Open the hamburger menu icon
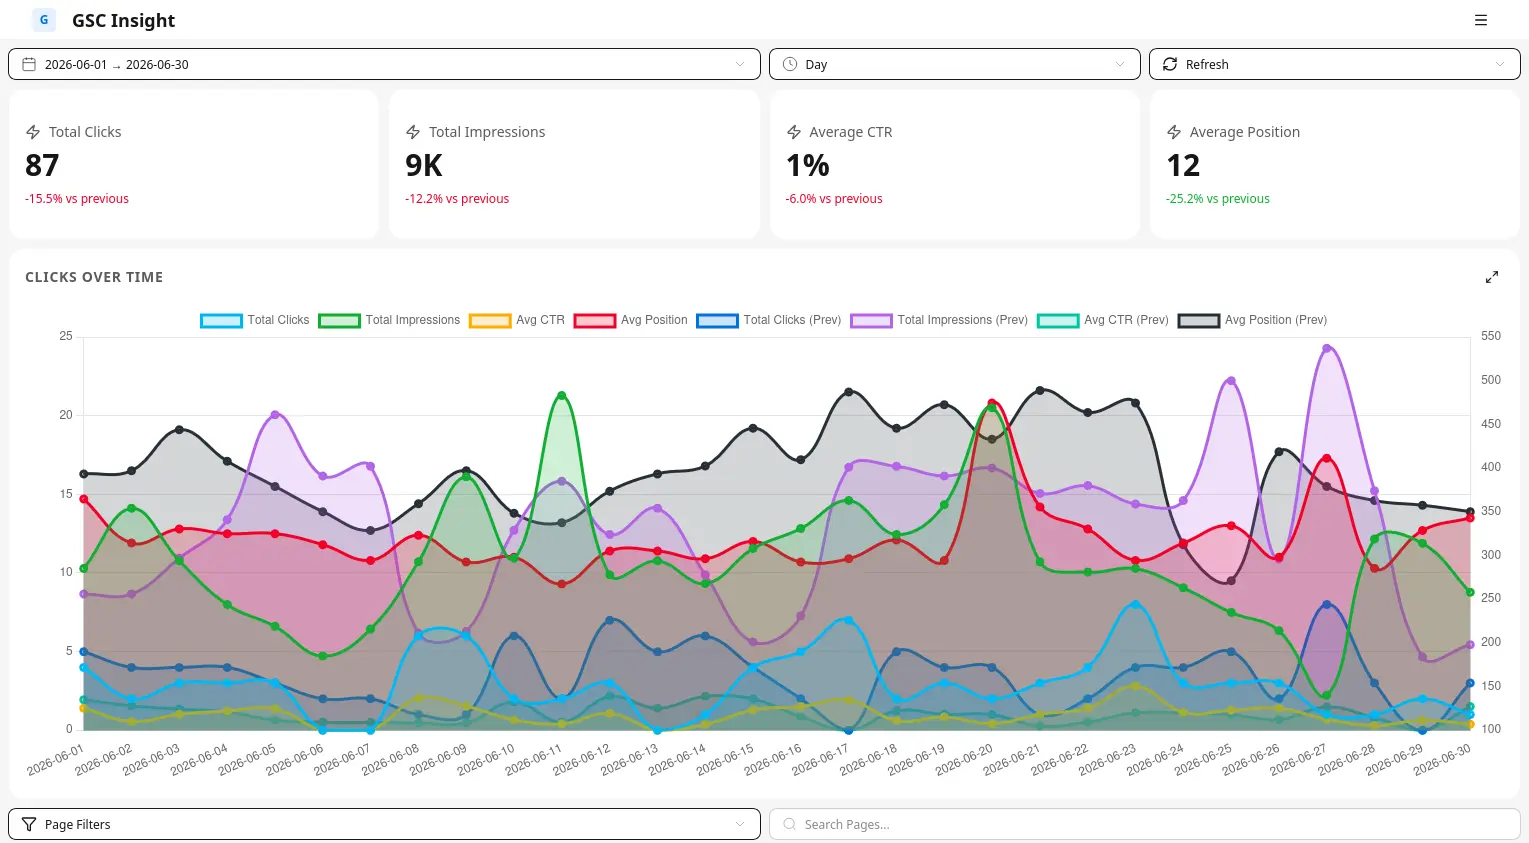Screen dimensions: 1529x843 1481,20
